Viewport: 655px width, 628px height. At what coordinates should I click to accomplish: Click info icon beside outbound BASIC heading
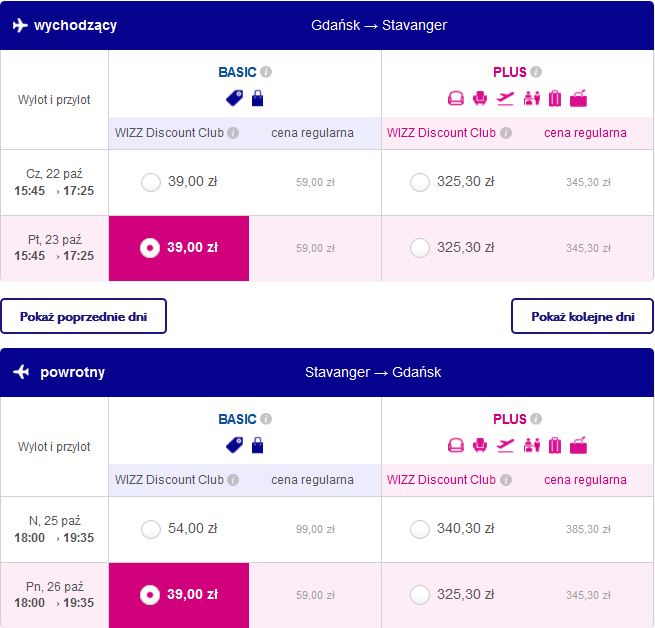pos(266,72)
